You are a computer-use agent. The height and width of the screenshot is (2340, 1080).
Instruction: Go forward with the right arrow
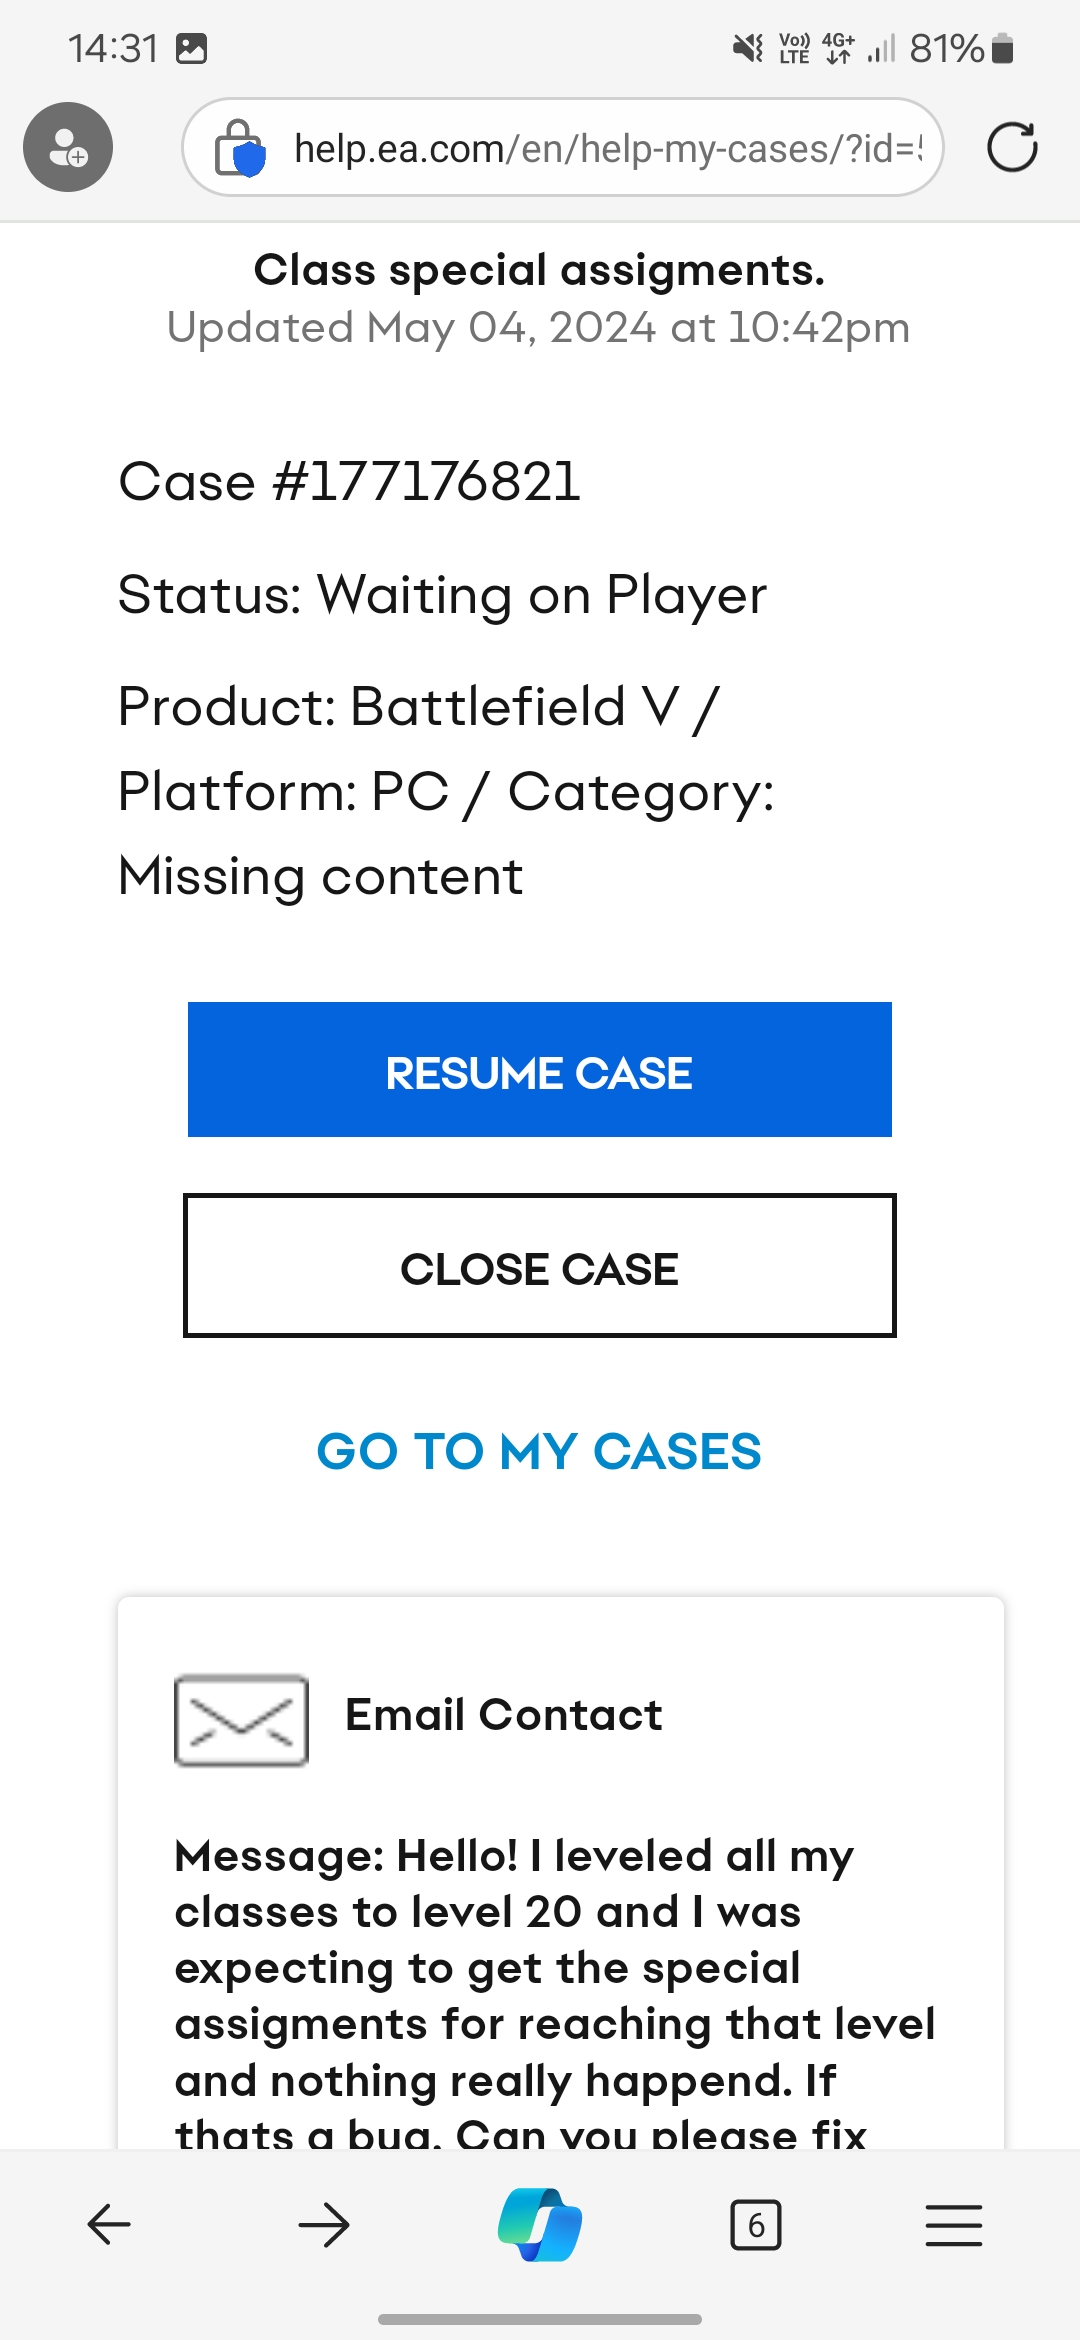pyautogui.click(x=324, y=2225)
